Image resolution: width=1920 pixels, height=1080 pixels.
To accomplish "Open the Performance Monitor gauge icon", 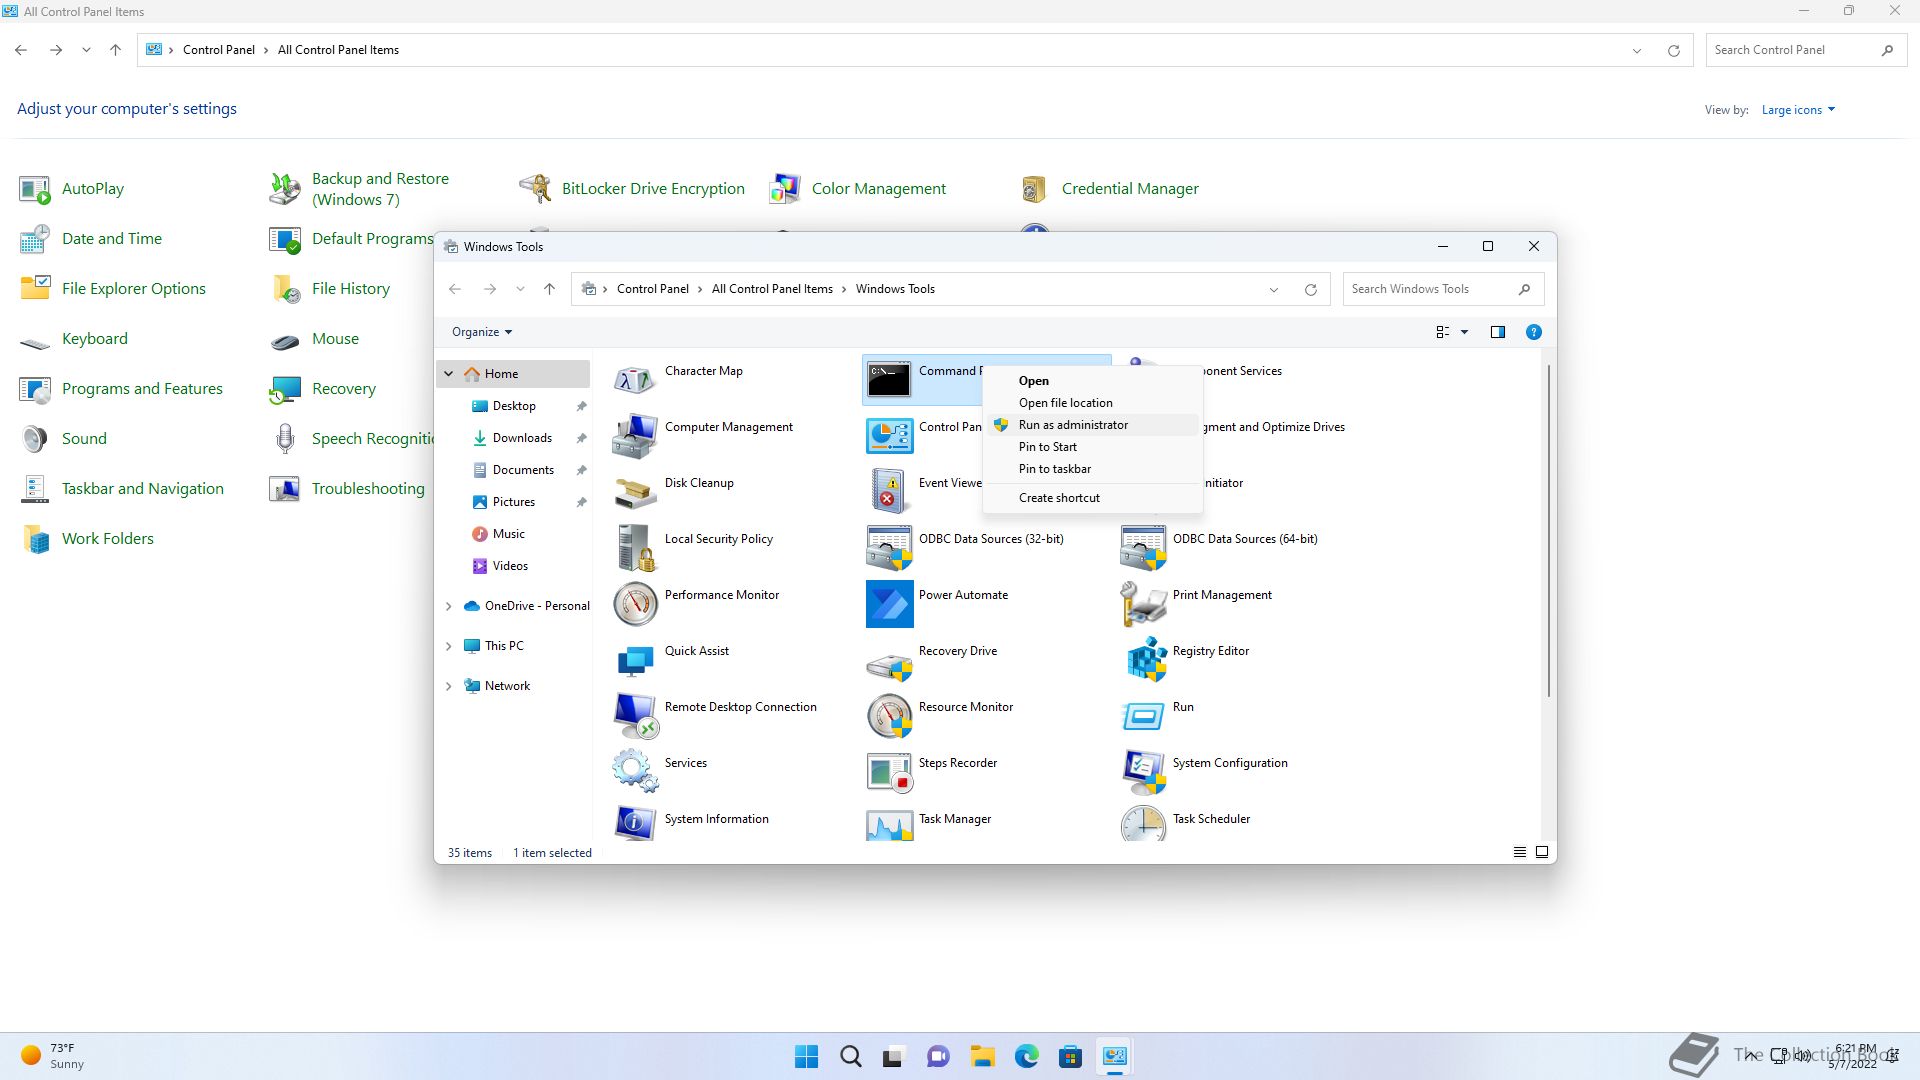I will click(x=635, y=603).
